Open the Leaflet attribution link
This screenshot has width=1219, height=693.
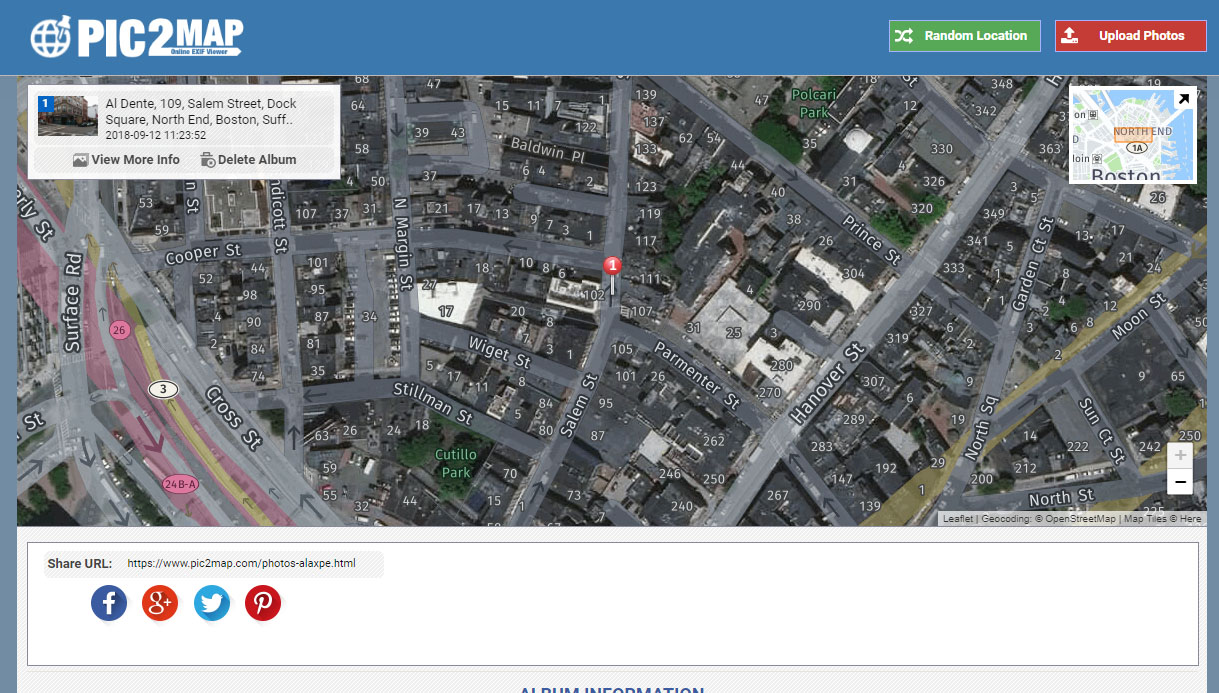[958, 519]
